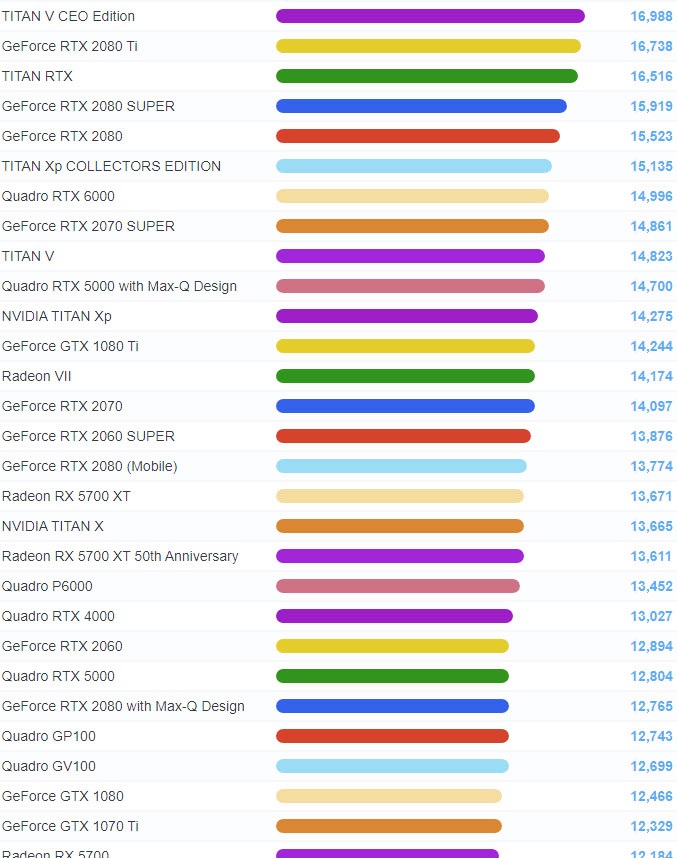
Task: Click the Quadro RTX 6000 bar
Action: click(x=412, y=196)
